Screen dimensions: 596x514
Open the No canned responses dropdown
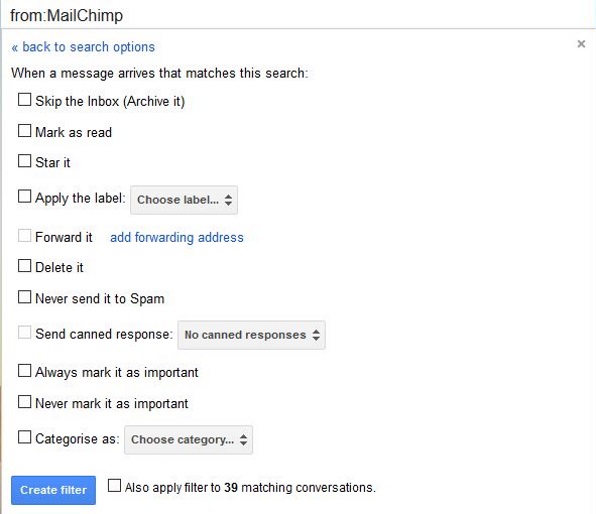point(251,335)
